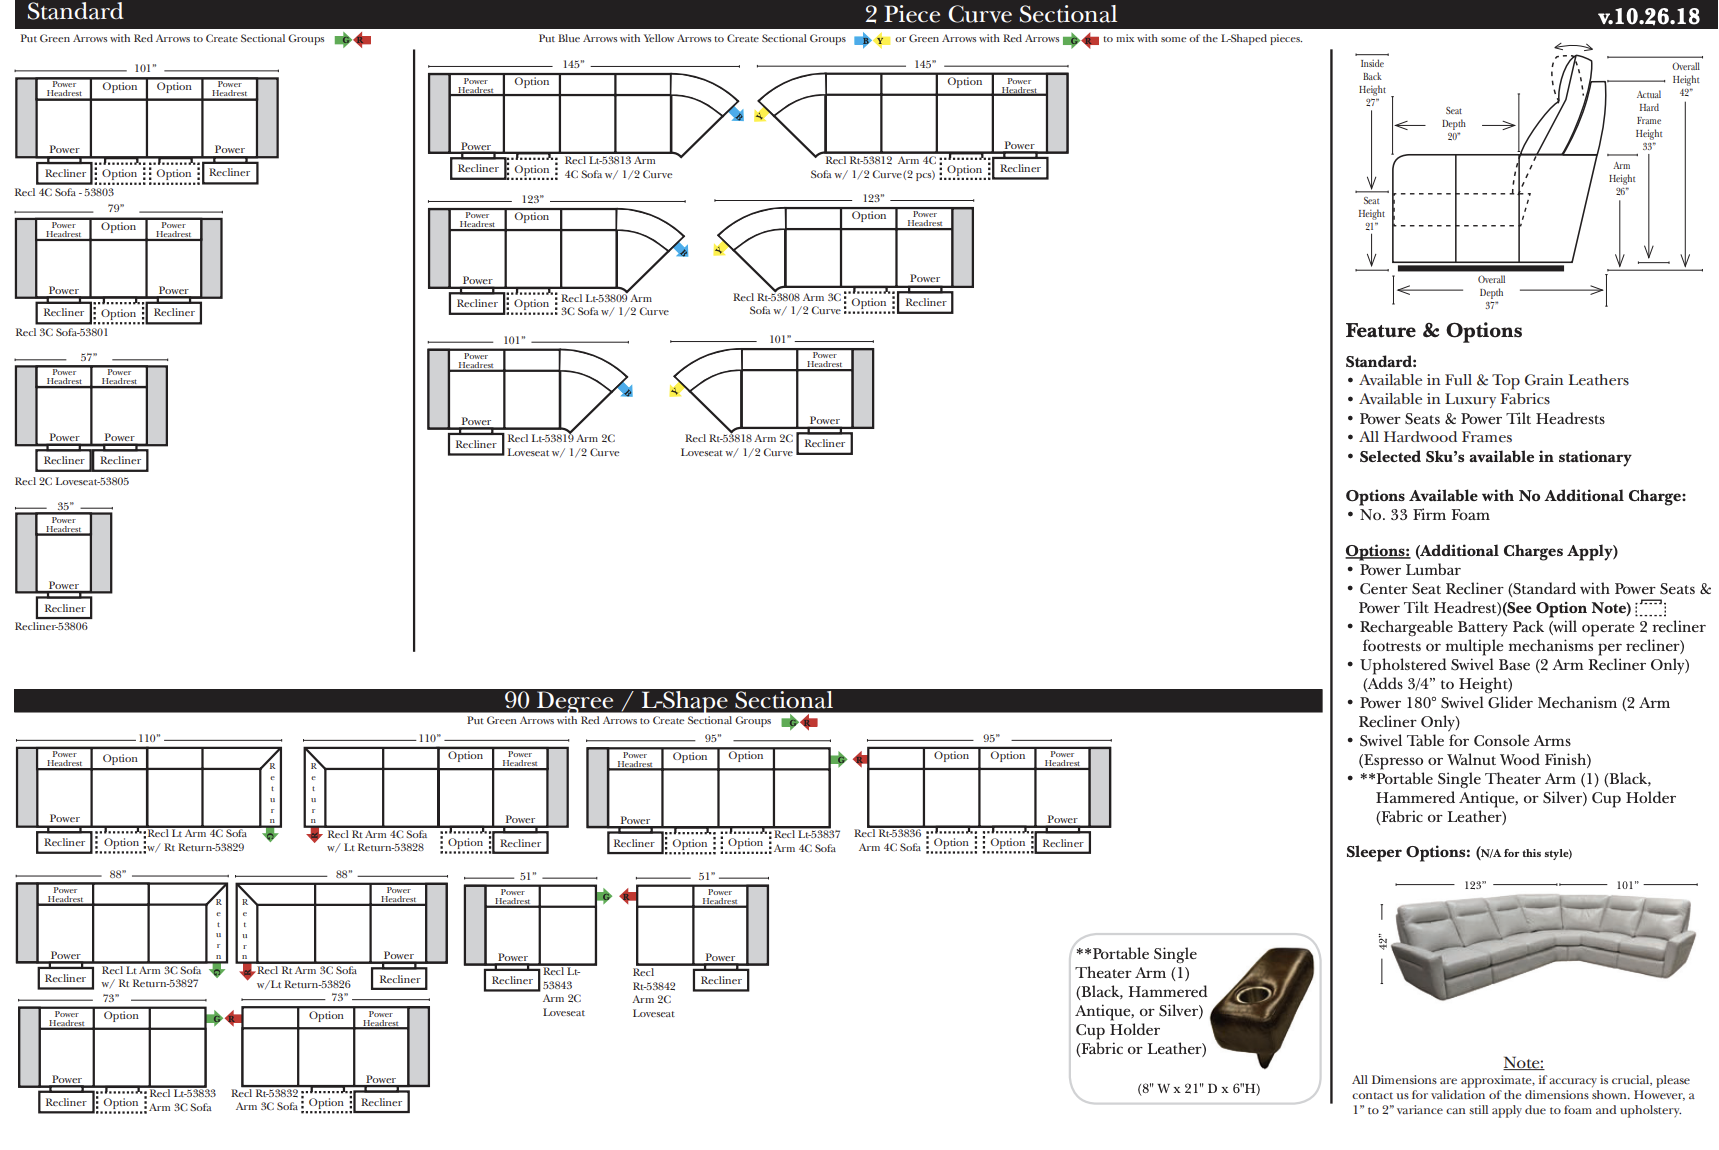This screenshot has height=1150, width=1719.
Task: Click green arrow on Recl Lt-53837 4C sofa
Action: click(x=839, y=759)
